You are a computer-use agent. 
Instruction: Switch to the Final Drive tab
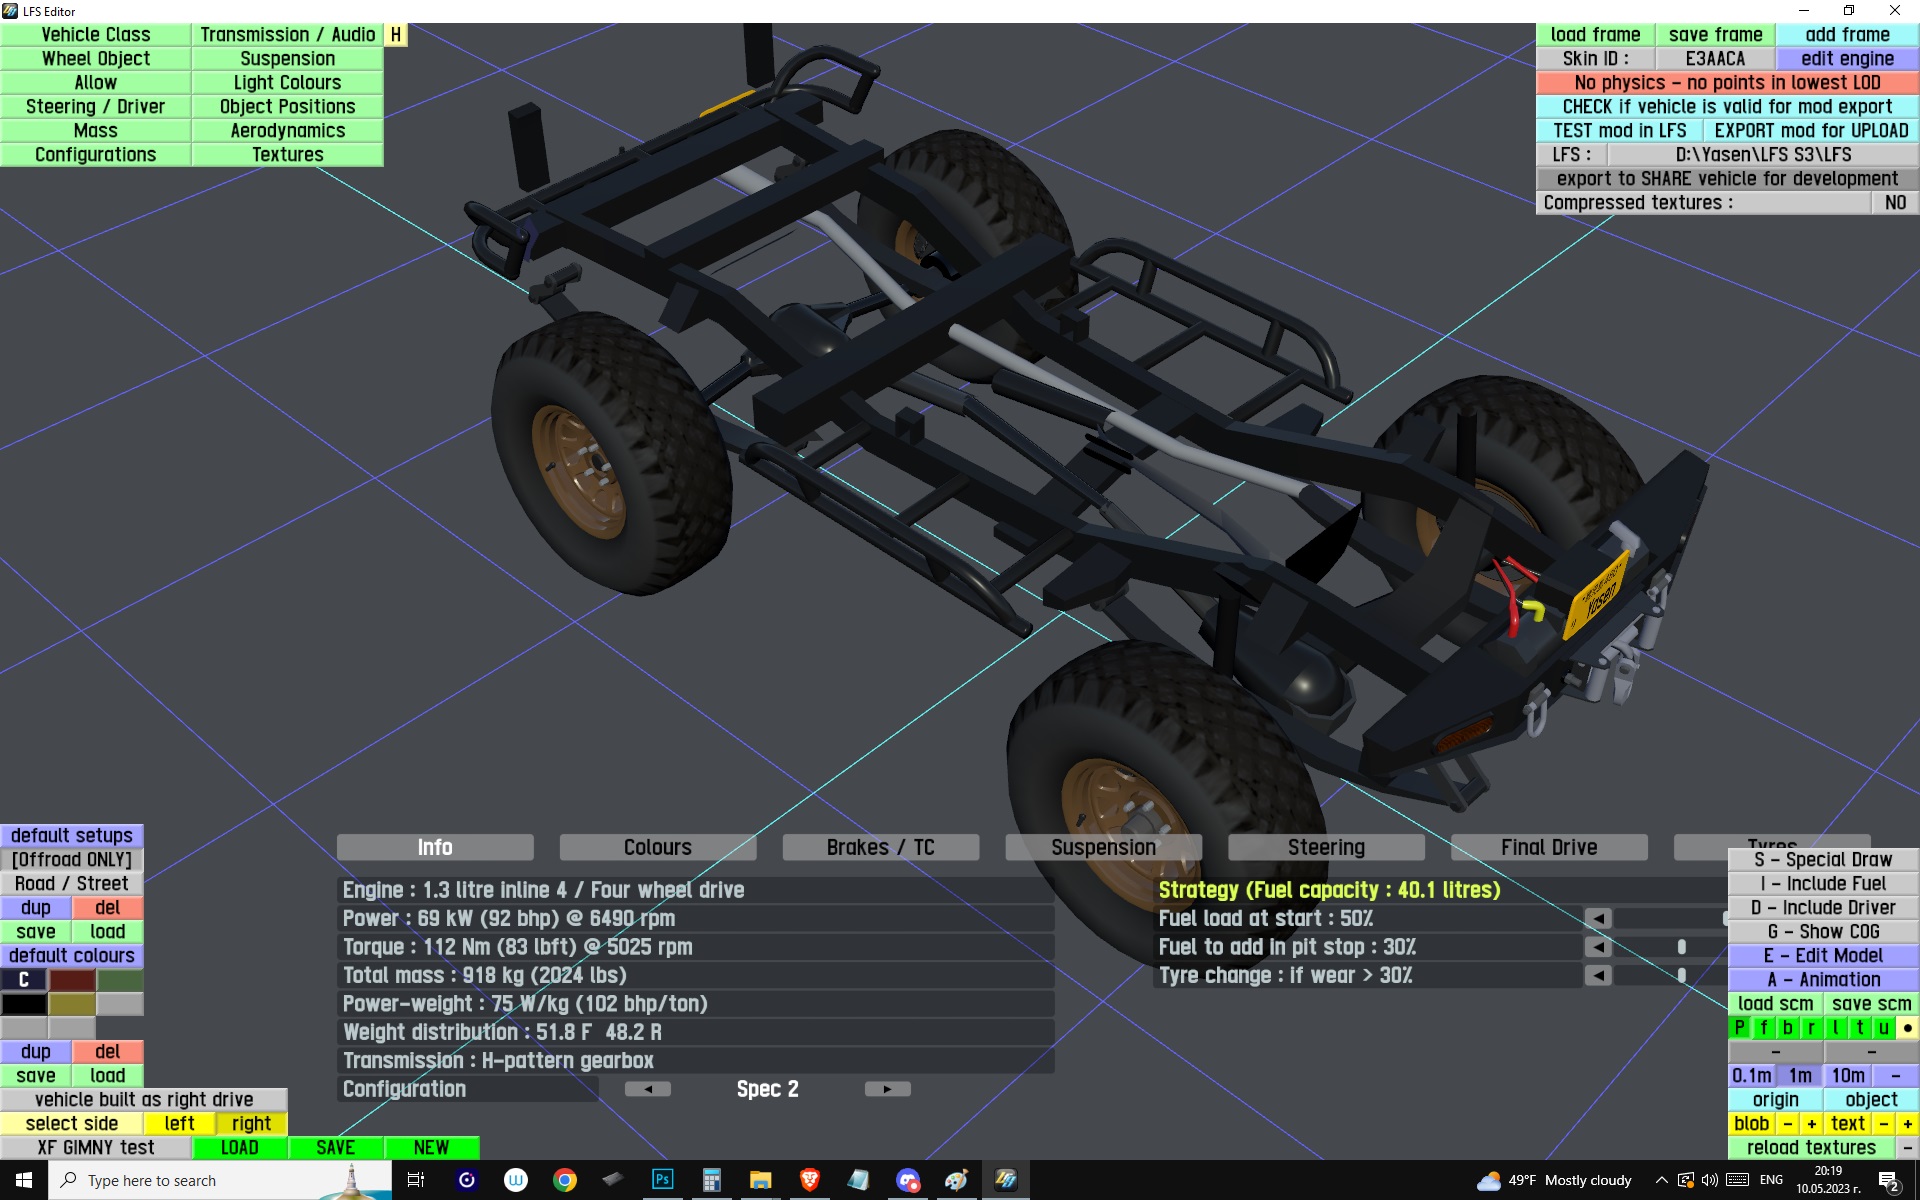click(1548, 847)
